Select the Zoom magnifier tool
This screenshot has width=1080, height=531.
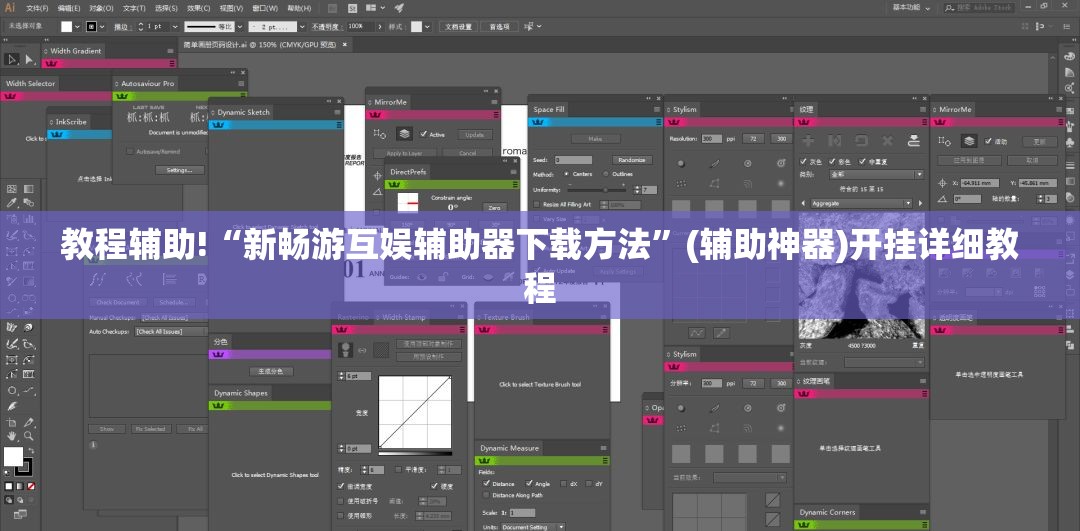coord(29,436)
